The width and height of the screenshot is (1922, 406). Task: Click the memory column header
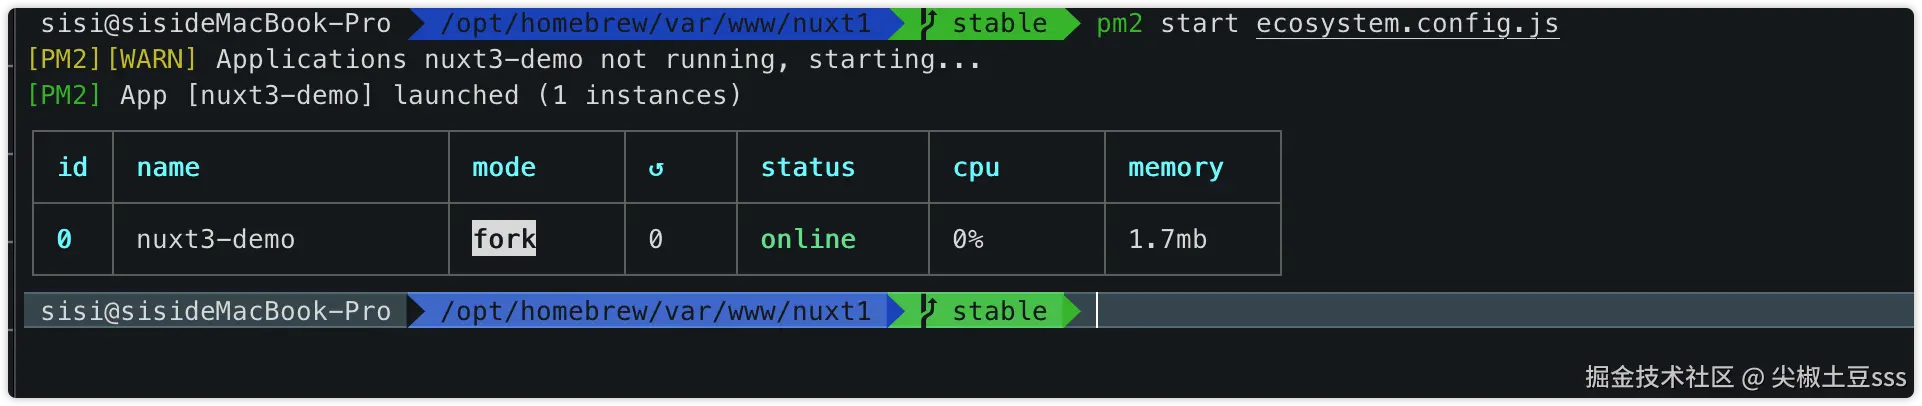point(1176,167)
